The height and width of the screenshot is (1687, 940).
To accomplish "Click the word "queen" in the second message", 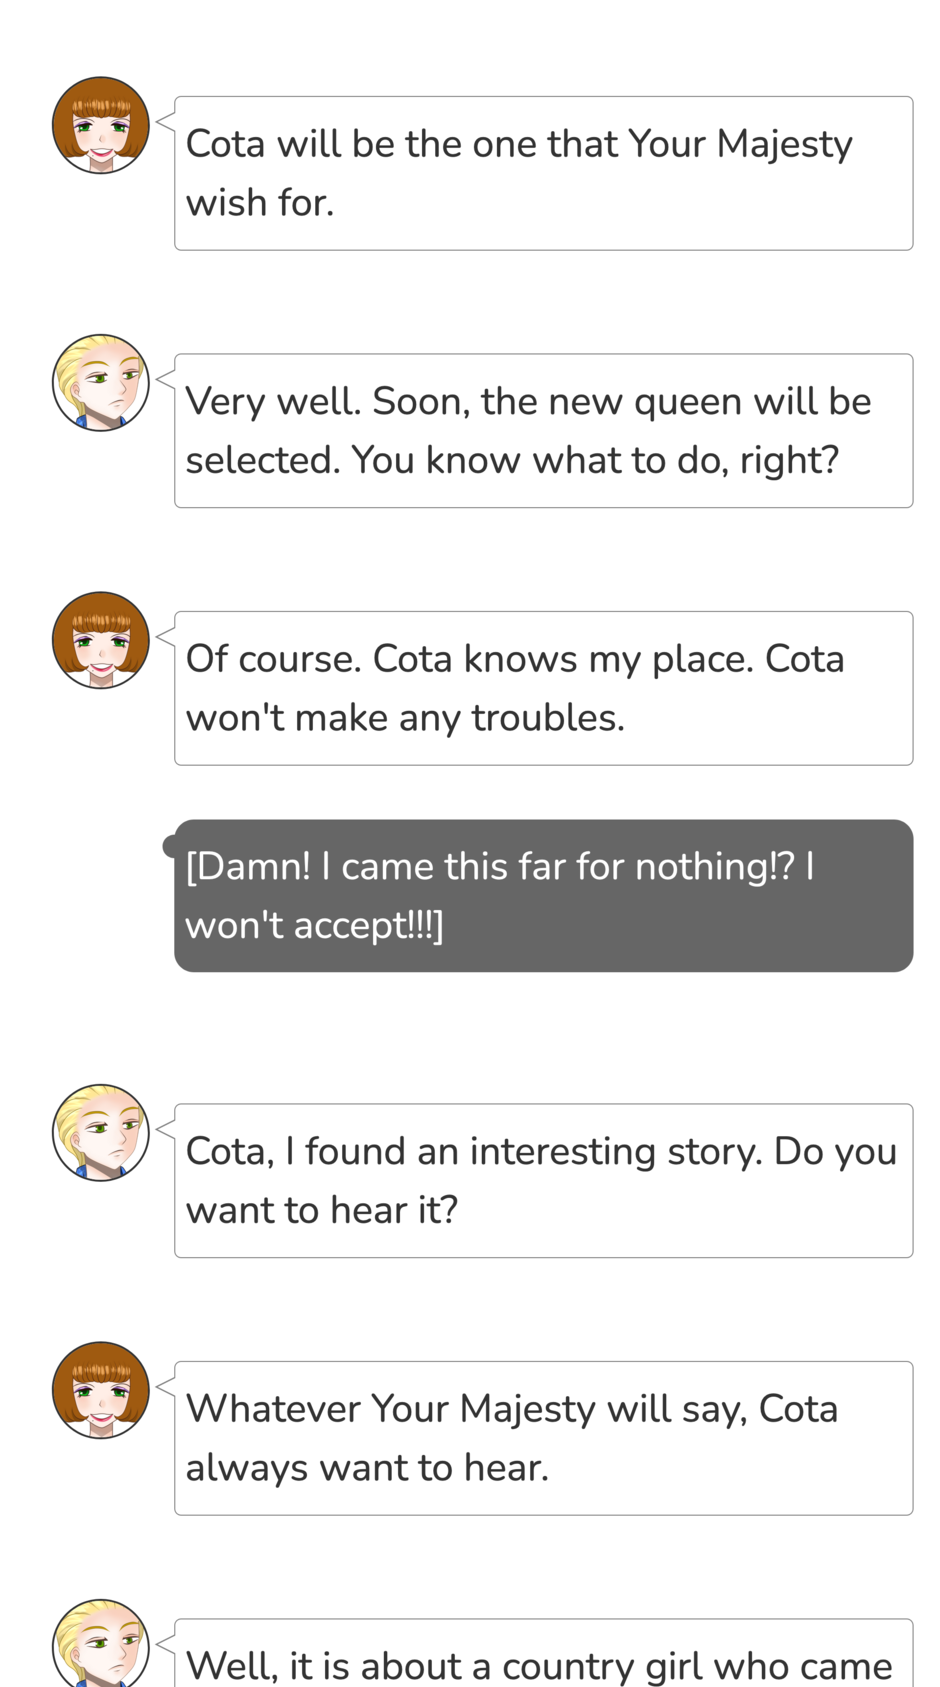I will click(x=688, y=402).
